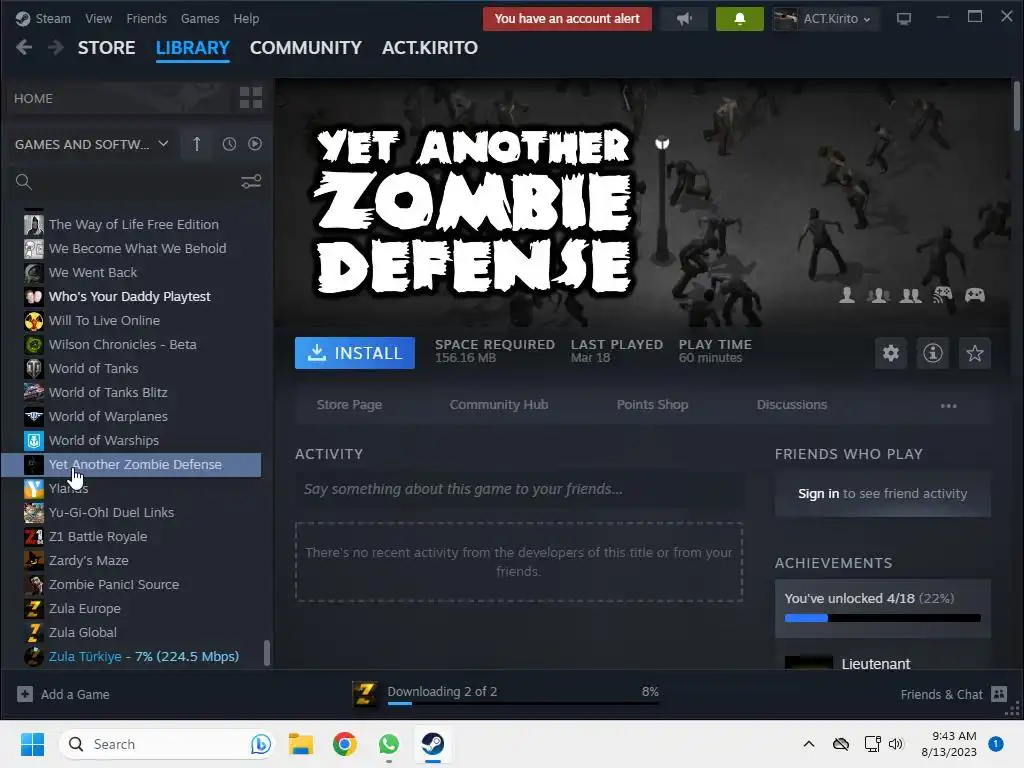Toggle the recent activity clock filter
Screen dimensions: 1024x768
pos(229,144)
